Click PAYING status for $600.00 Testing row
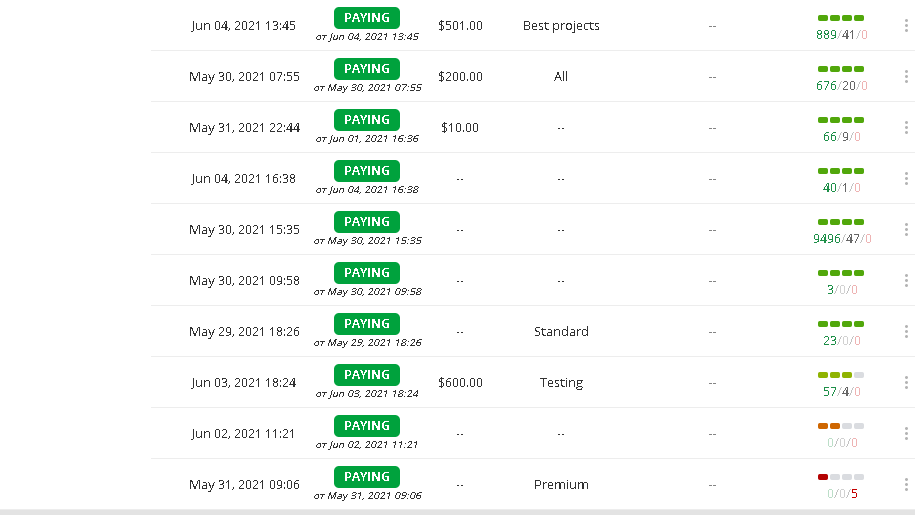The image size is (915, 515). (x=367, y=375)
